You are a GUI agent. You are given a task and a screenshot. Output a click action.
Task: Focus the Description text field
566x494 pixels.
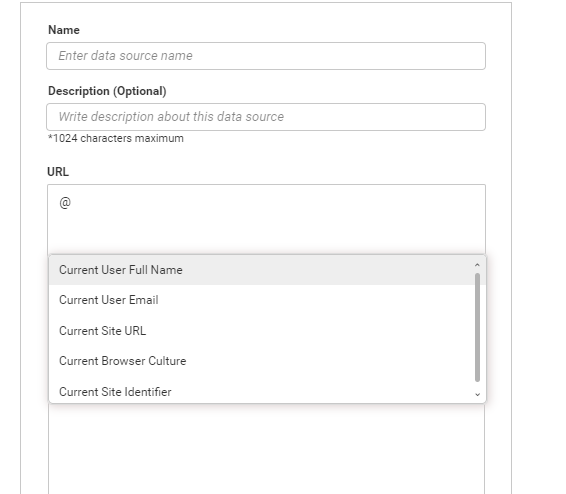(266, 117)
